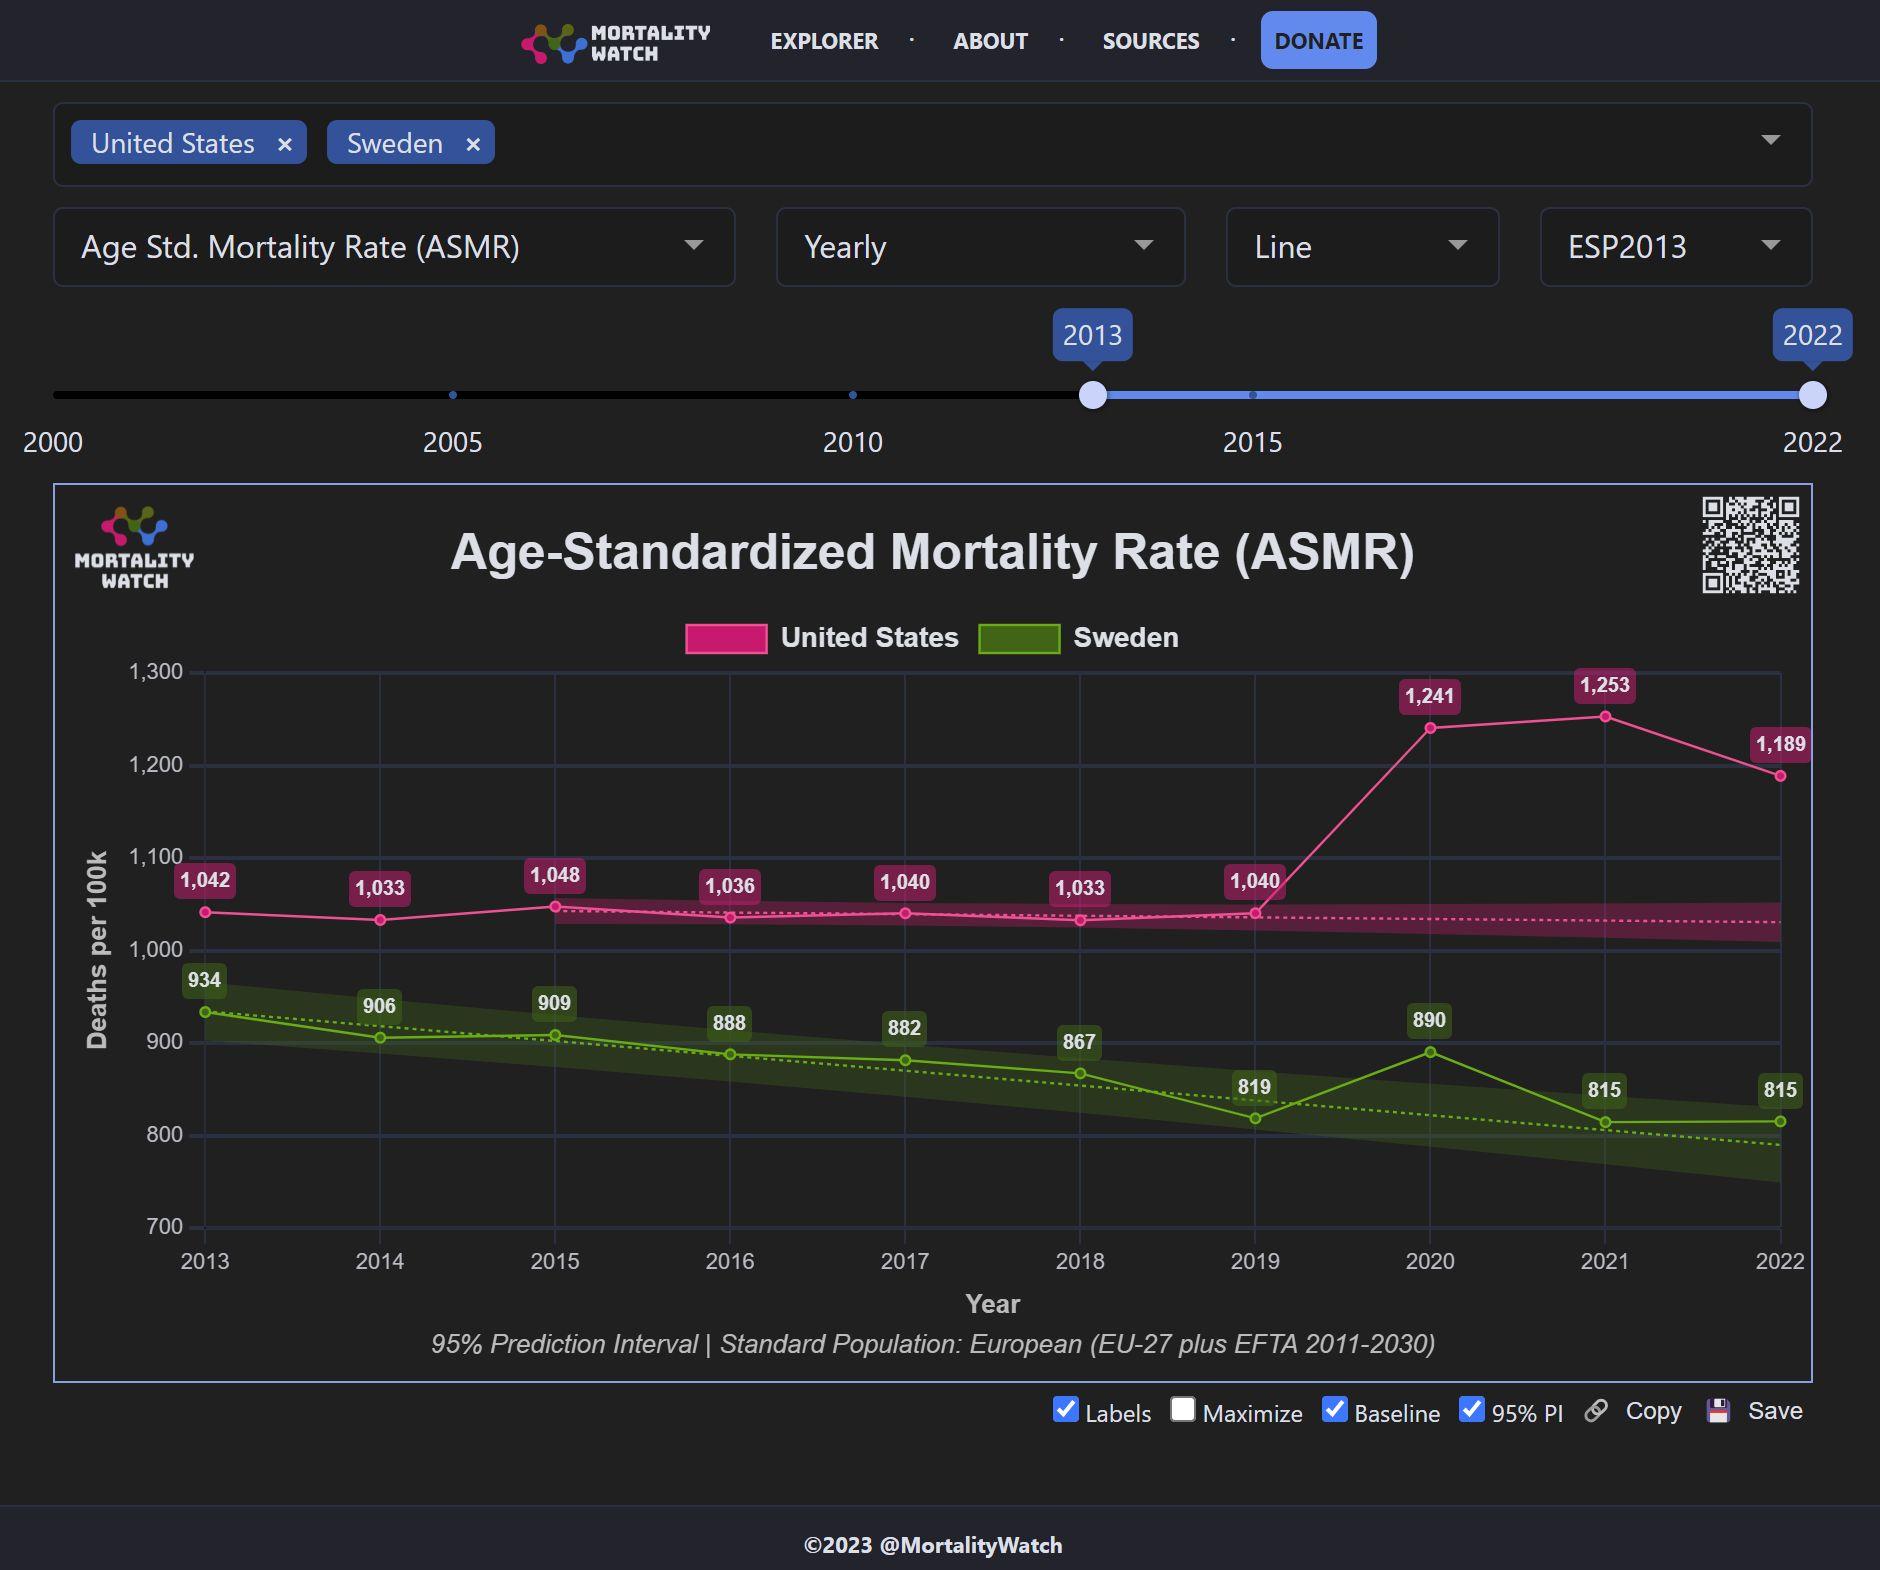
Task: Click the Copy link icon
Action: coord(1596,1411)
